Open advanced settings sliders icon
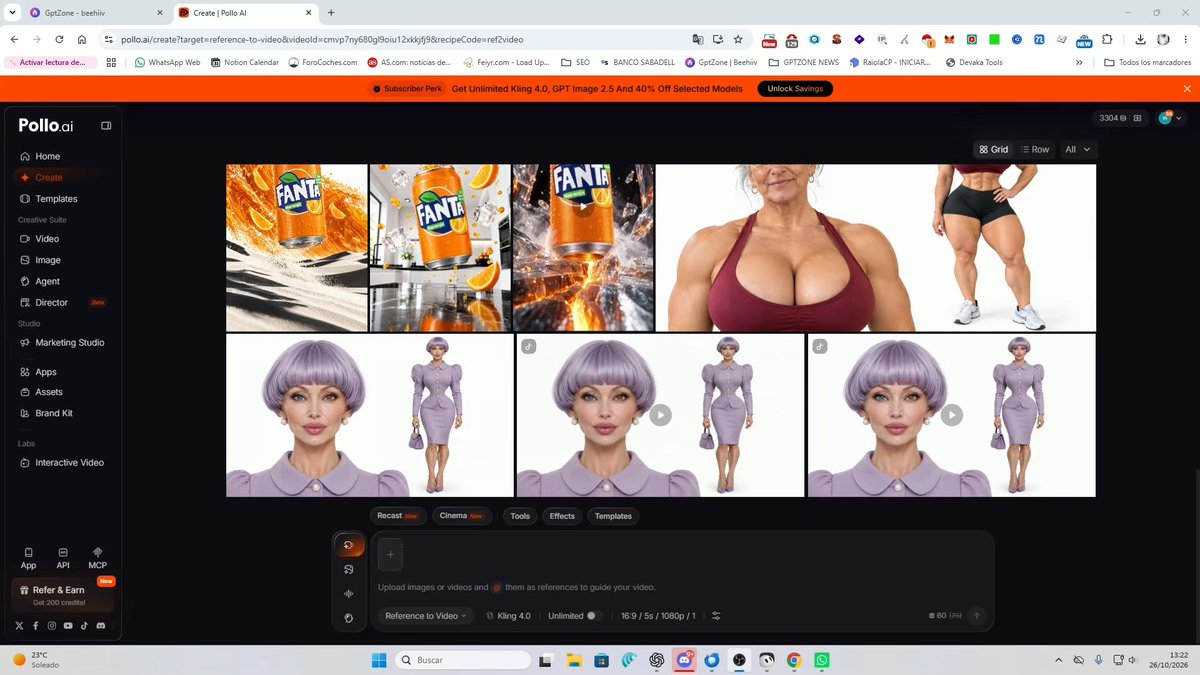 click(716, 616)
